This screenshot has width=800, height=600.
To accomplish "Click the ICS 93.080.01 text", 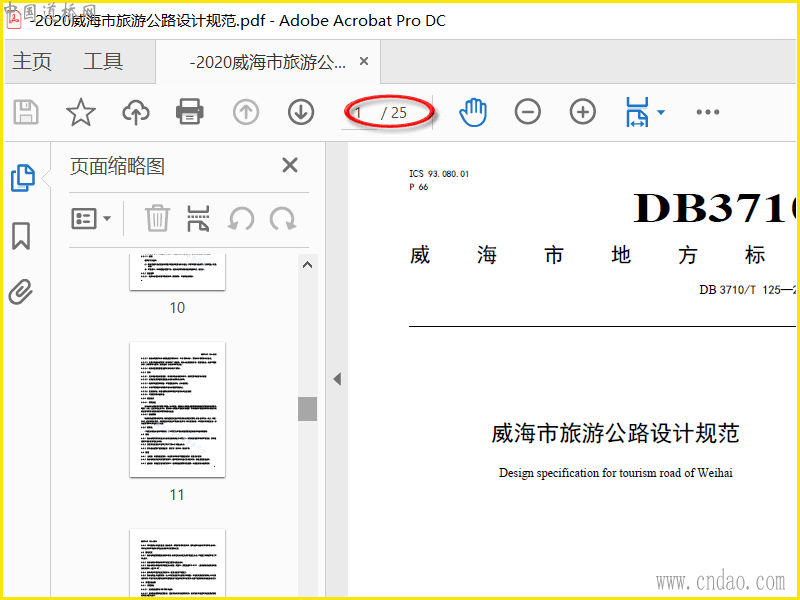I will click(439, 173).
